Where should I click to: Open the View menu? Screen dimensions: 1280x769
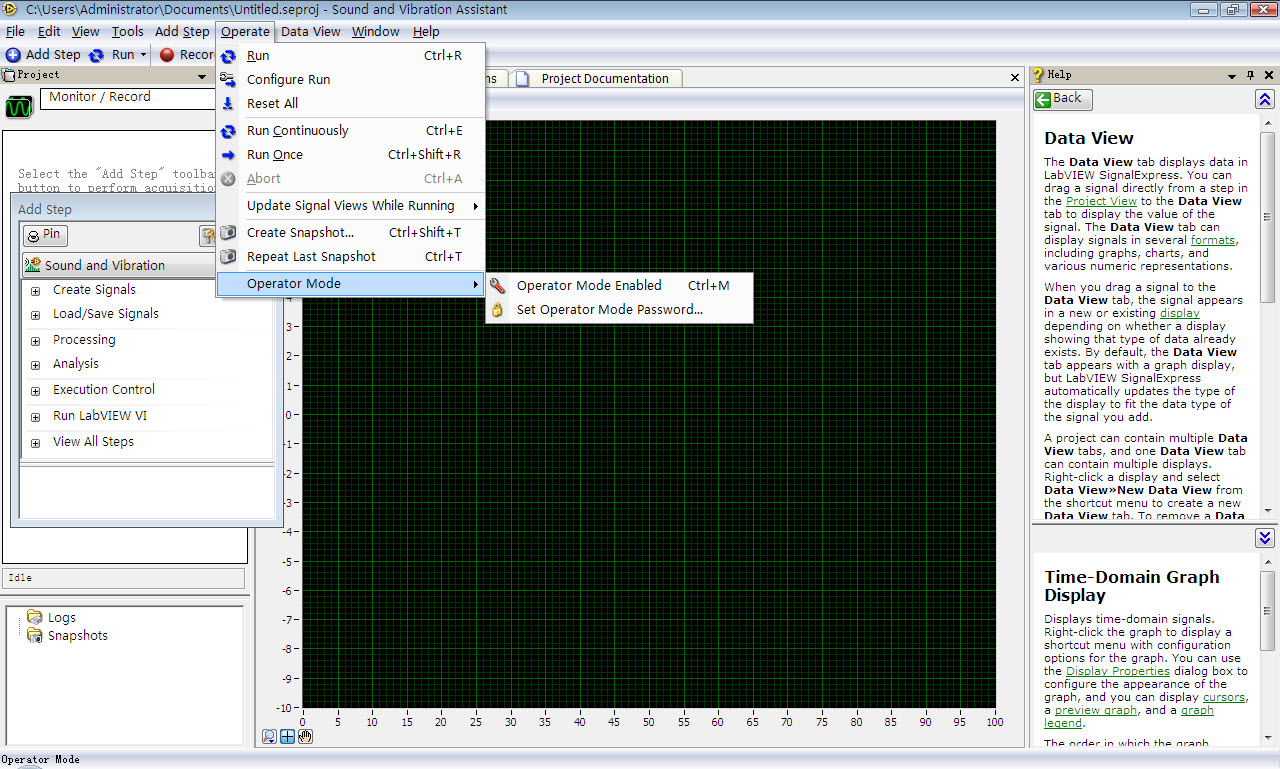86,32
